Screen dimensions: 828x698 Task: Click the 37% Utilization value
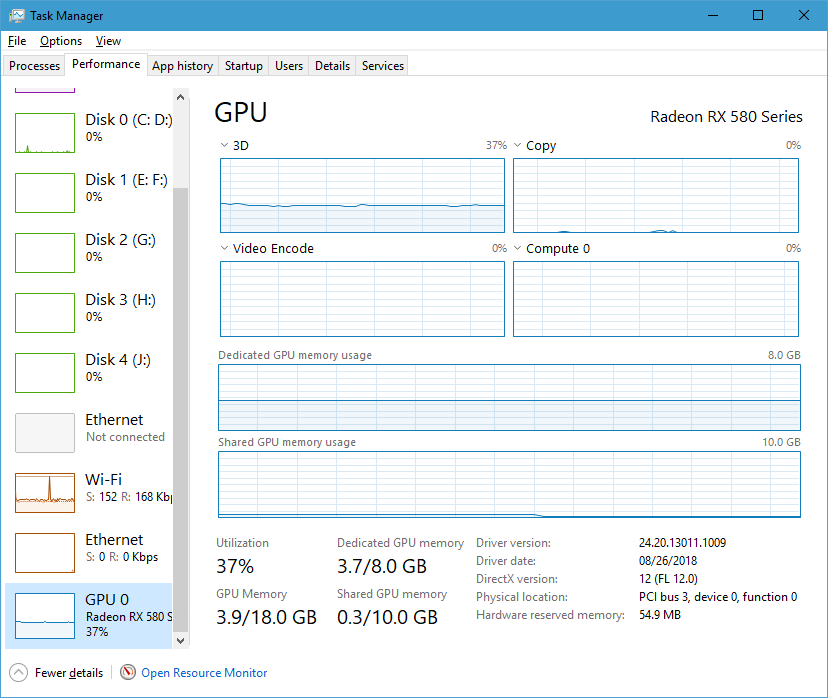(235, 567)
